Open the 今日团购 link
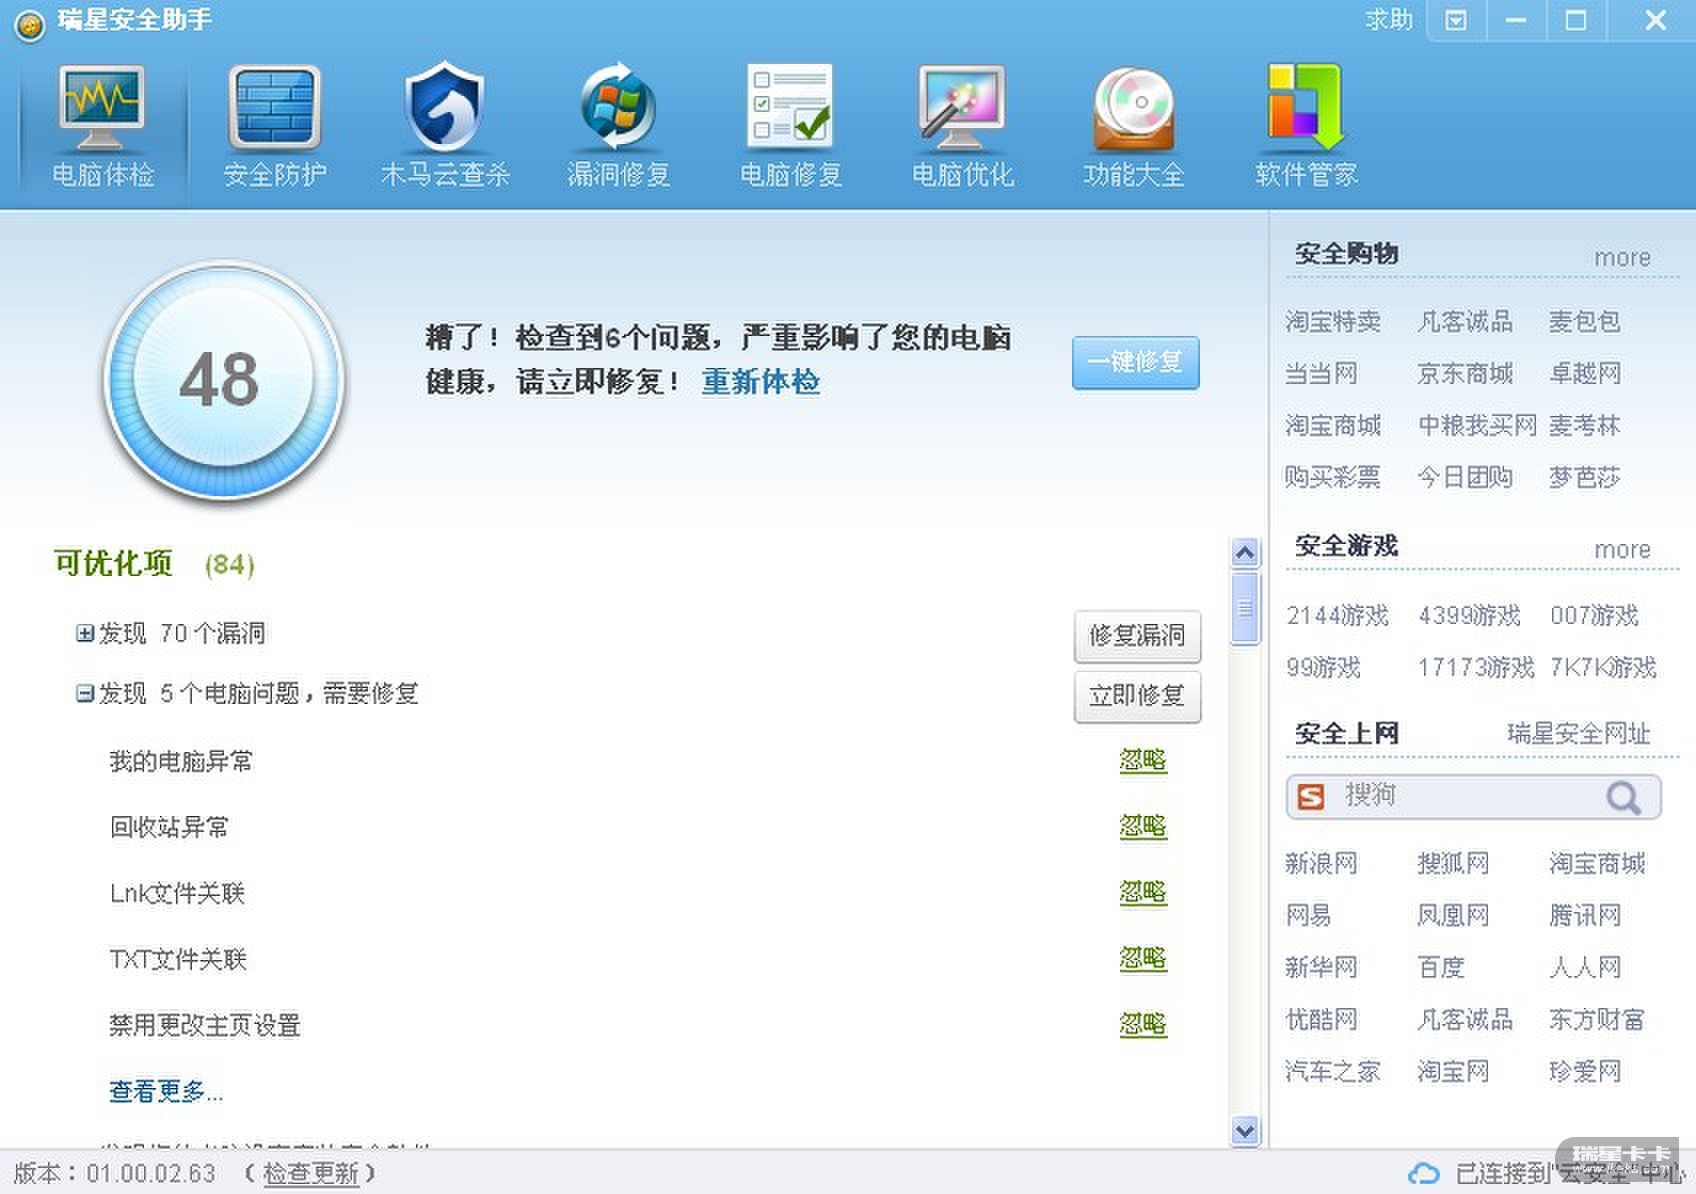 tap(1465, 478)
